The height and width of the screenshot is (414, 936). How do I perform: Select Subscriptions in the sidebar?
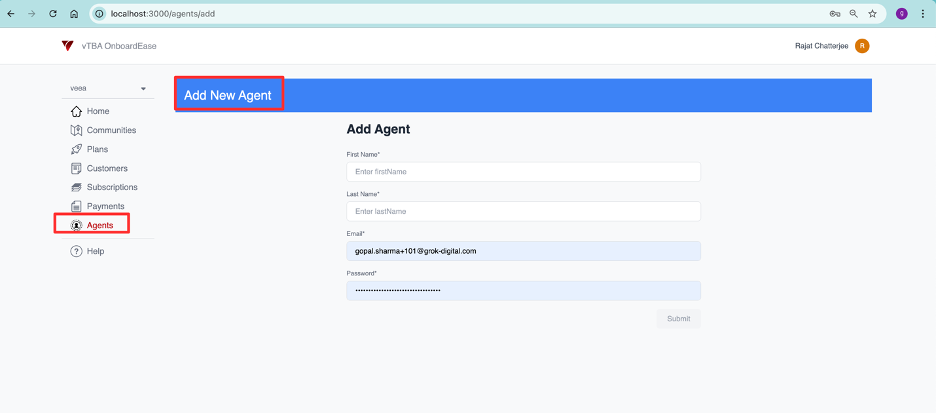pyautogui.click(x=112, y=187)
